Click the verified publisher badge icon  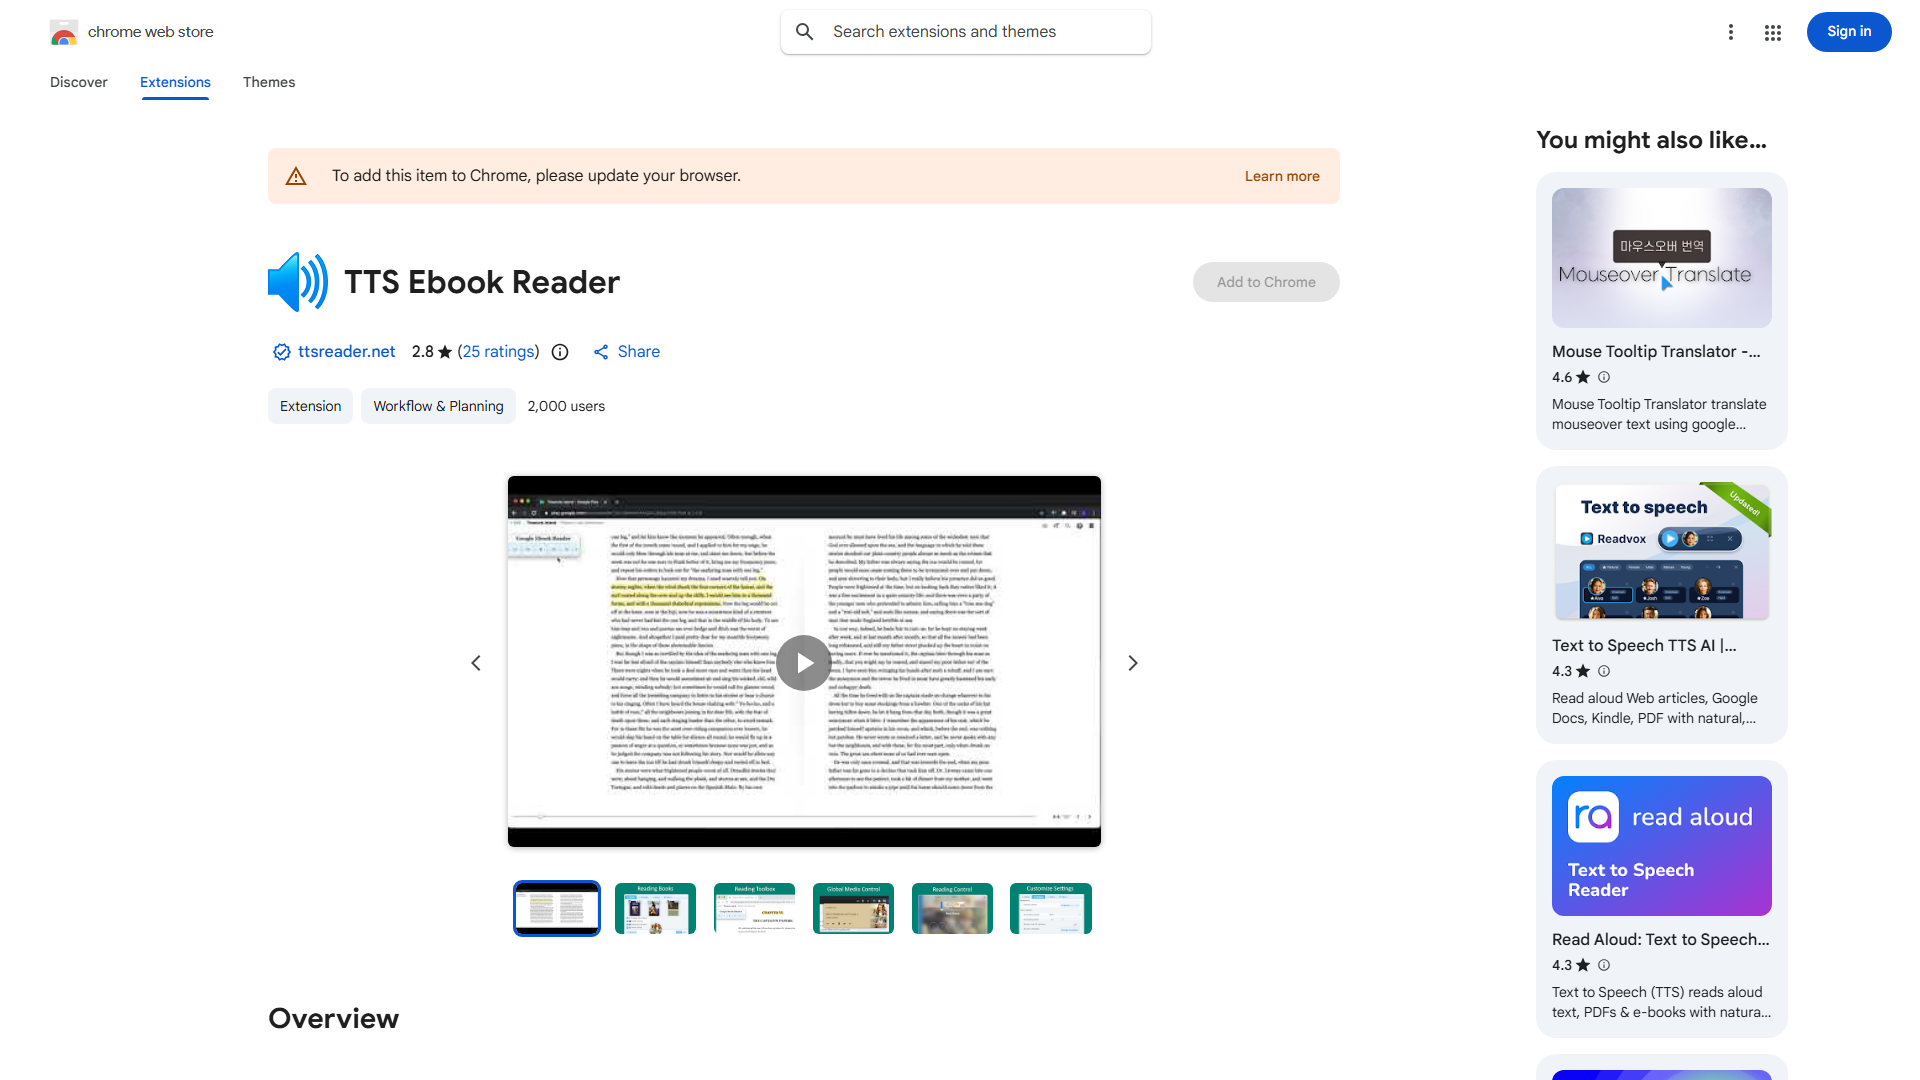pos(281,352)
